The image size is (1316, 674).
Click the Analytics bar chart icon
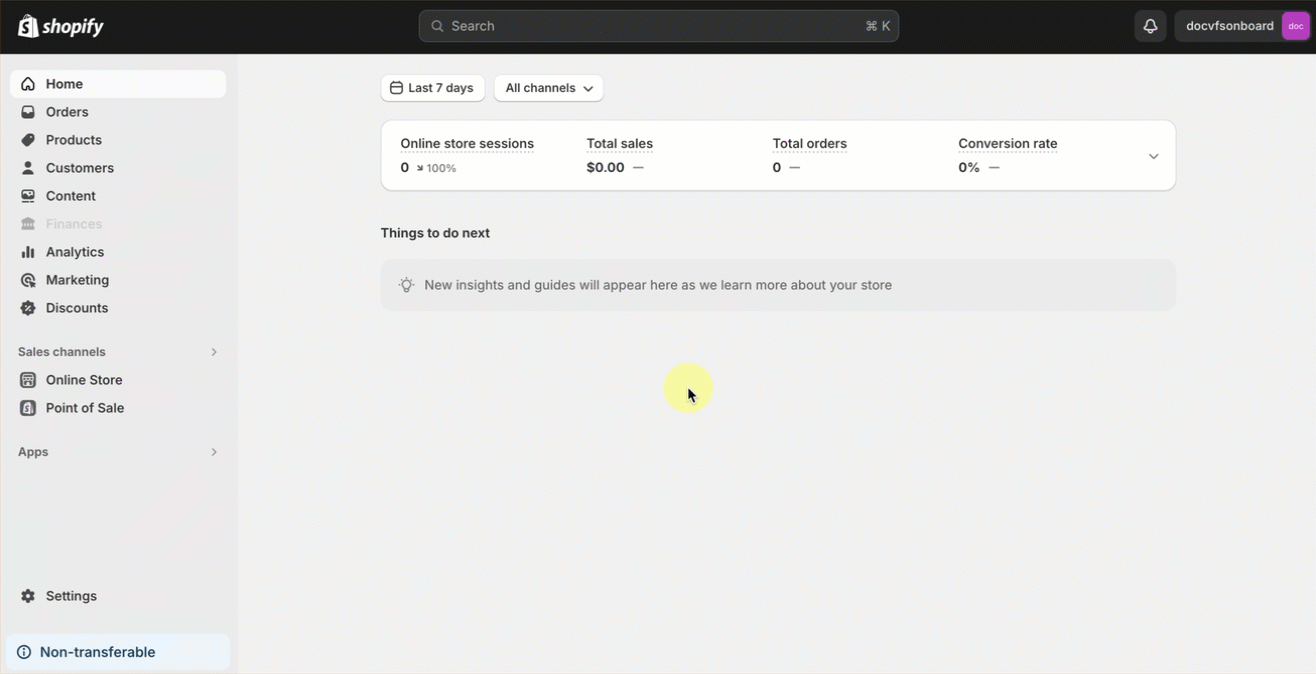coord(28,252)
